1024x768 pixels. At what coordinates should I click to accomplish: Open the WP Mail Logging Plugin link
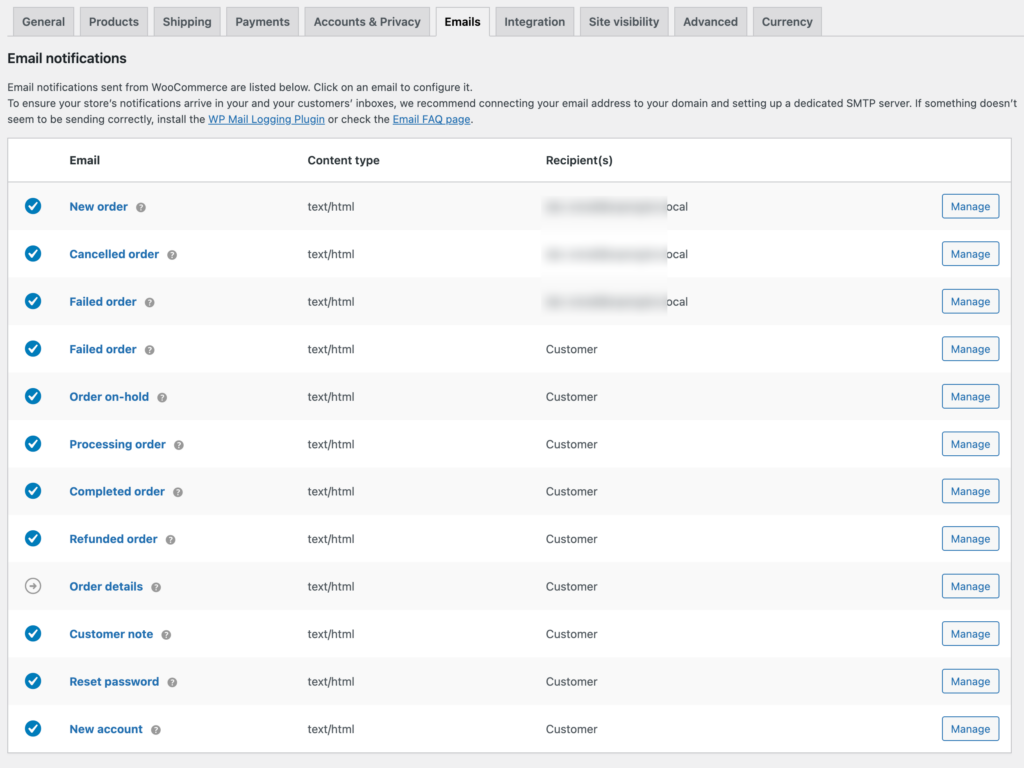point(266,119)
